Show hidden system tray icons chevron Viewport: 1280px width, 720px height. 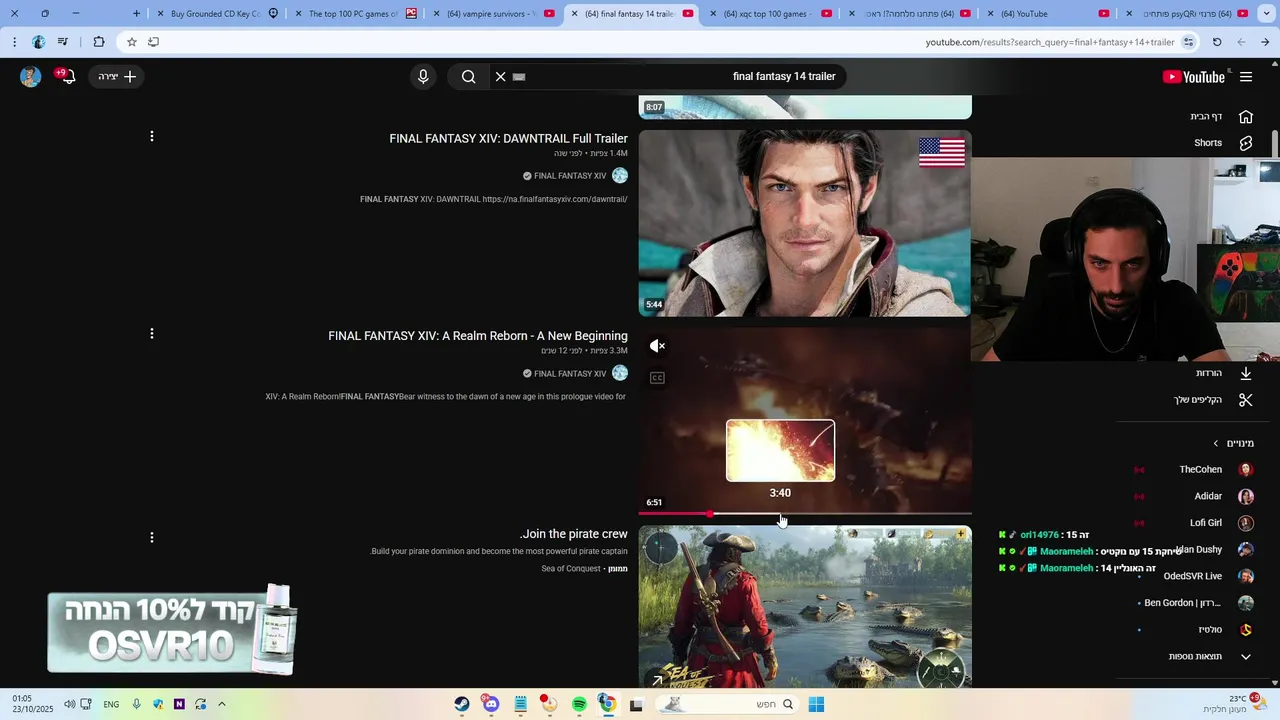[222, 704]
